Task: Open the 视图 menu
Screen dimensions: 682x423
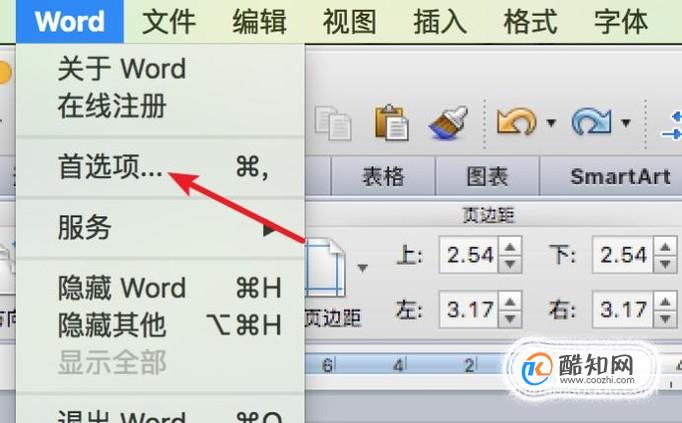Action: [349, 22]
